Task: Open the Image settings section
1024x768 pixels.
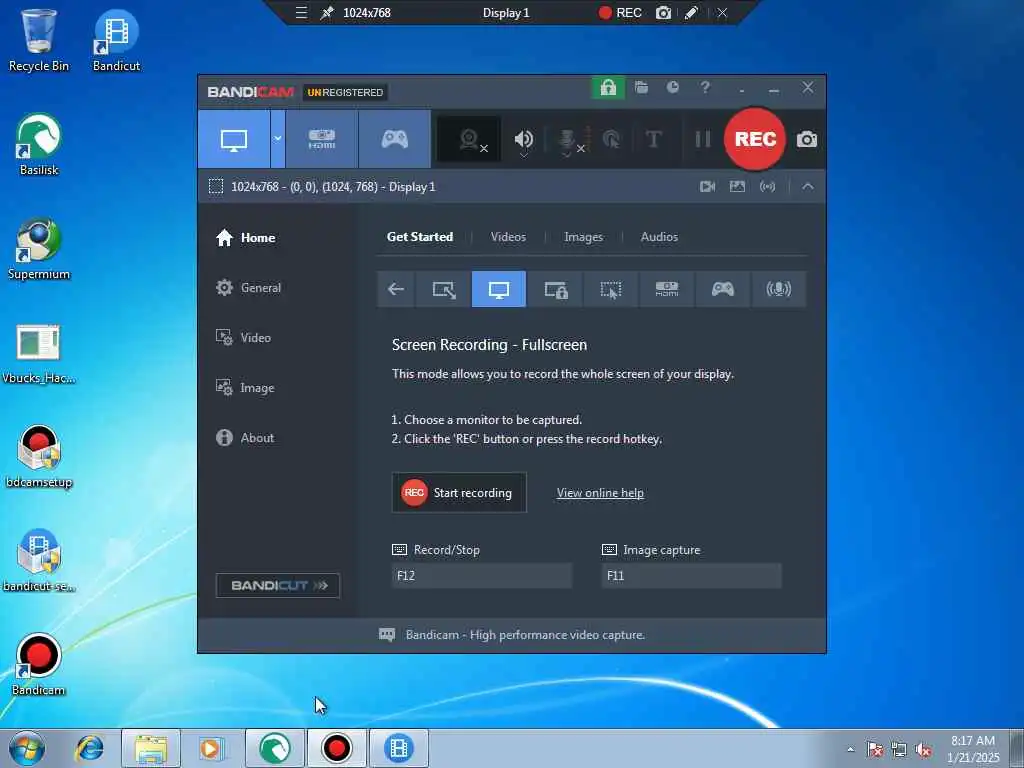Action: pyautogui.click(x=245, y=388)
